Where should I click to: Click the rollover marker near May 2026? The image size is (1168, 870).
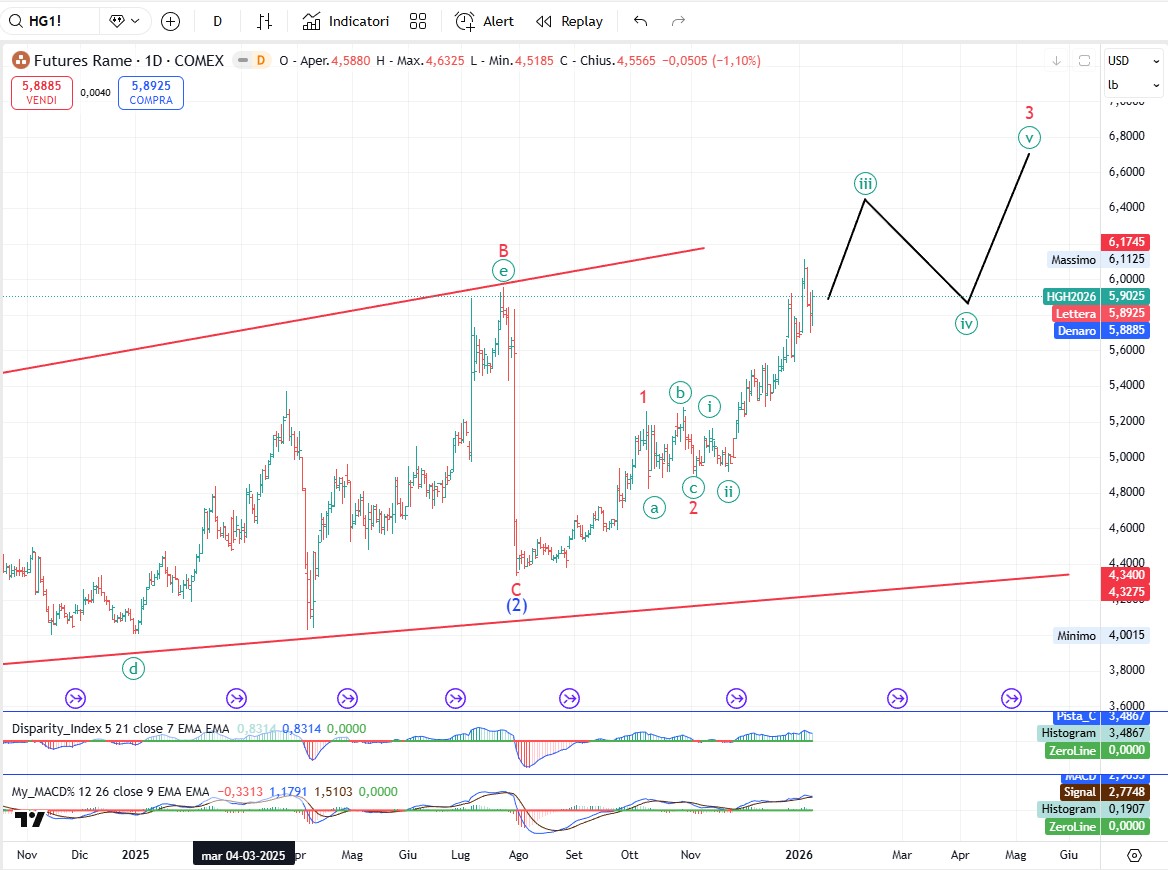(x=1011, y=698)
